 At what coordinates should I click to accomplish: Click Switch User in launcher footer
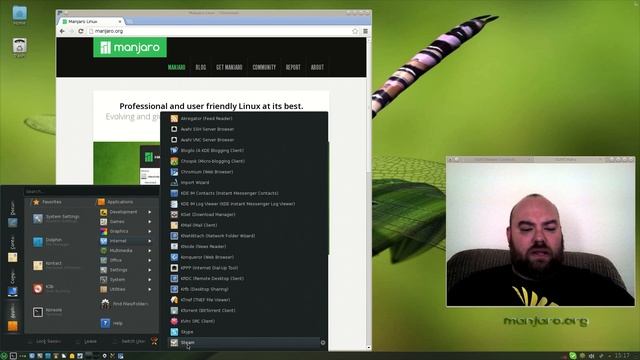(129, 341)
